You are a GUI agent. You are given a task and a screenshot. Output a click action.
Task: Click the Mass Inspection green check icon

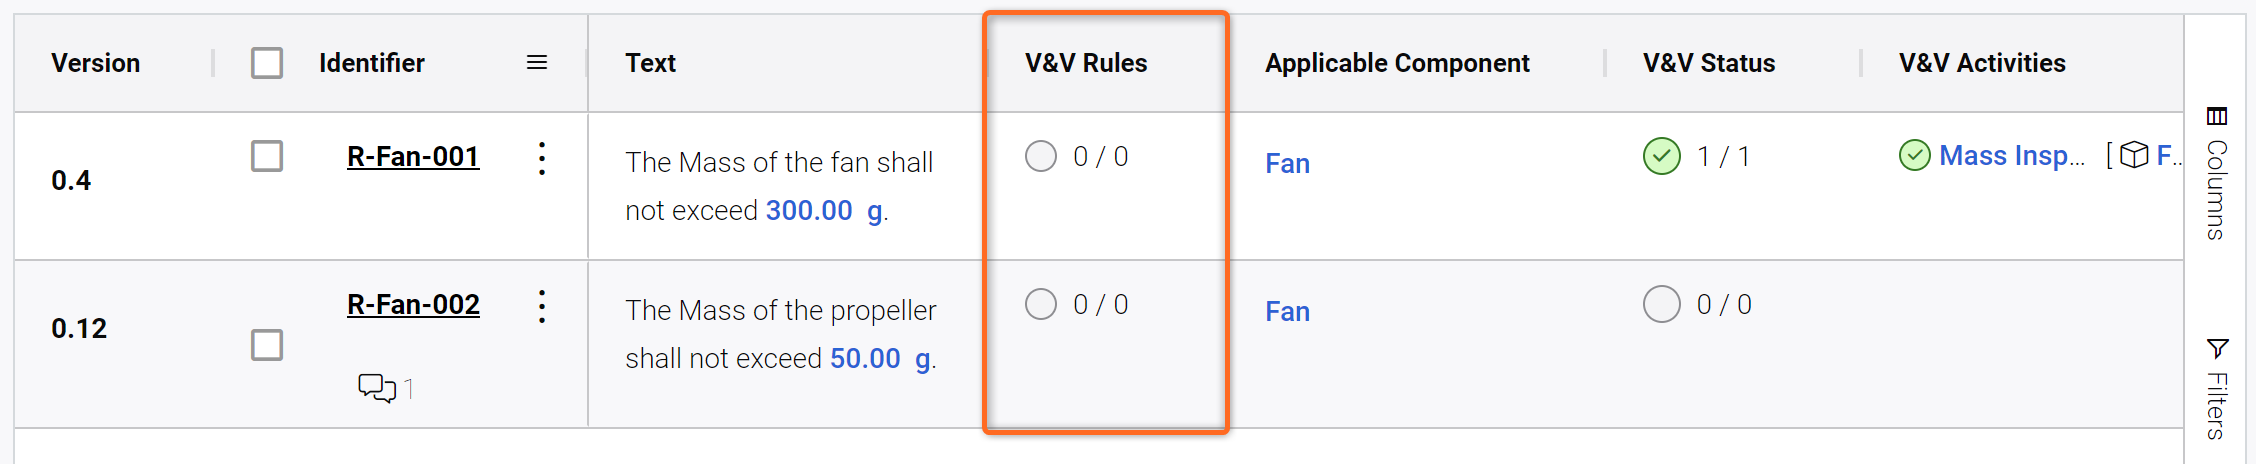point(1914,156)
